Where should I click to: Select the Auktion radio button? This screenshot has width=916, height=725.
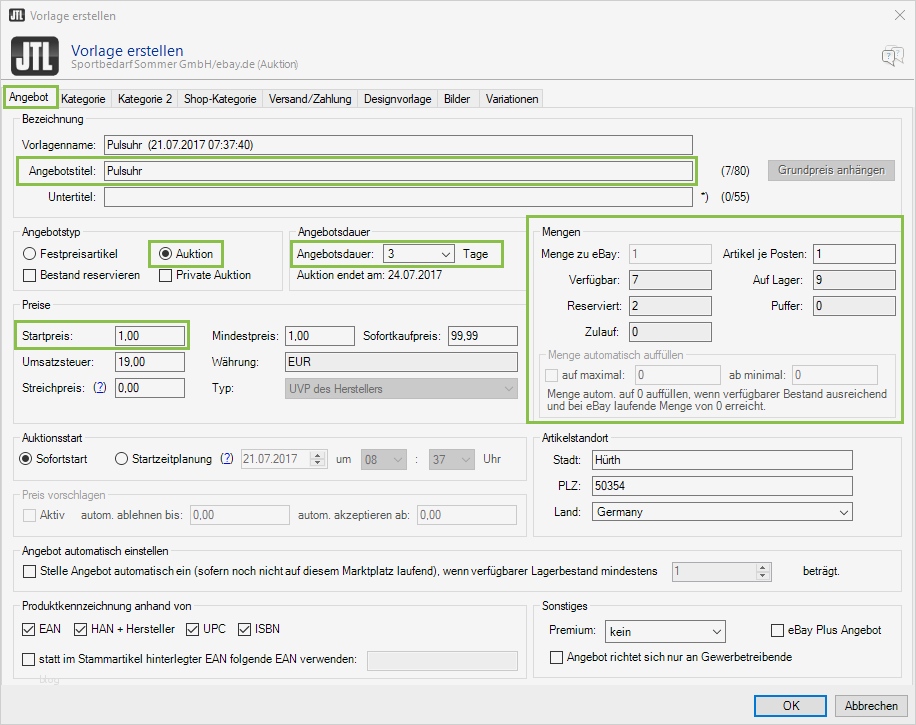click(166, 254)
